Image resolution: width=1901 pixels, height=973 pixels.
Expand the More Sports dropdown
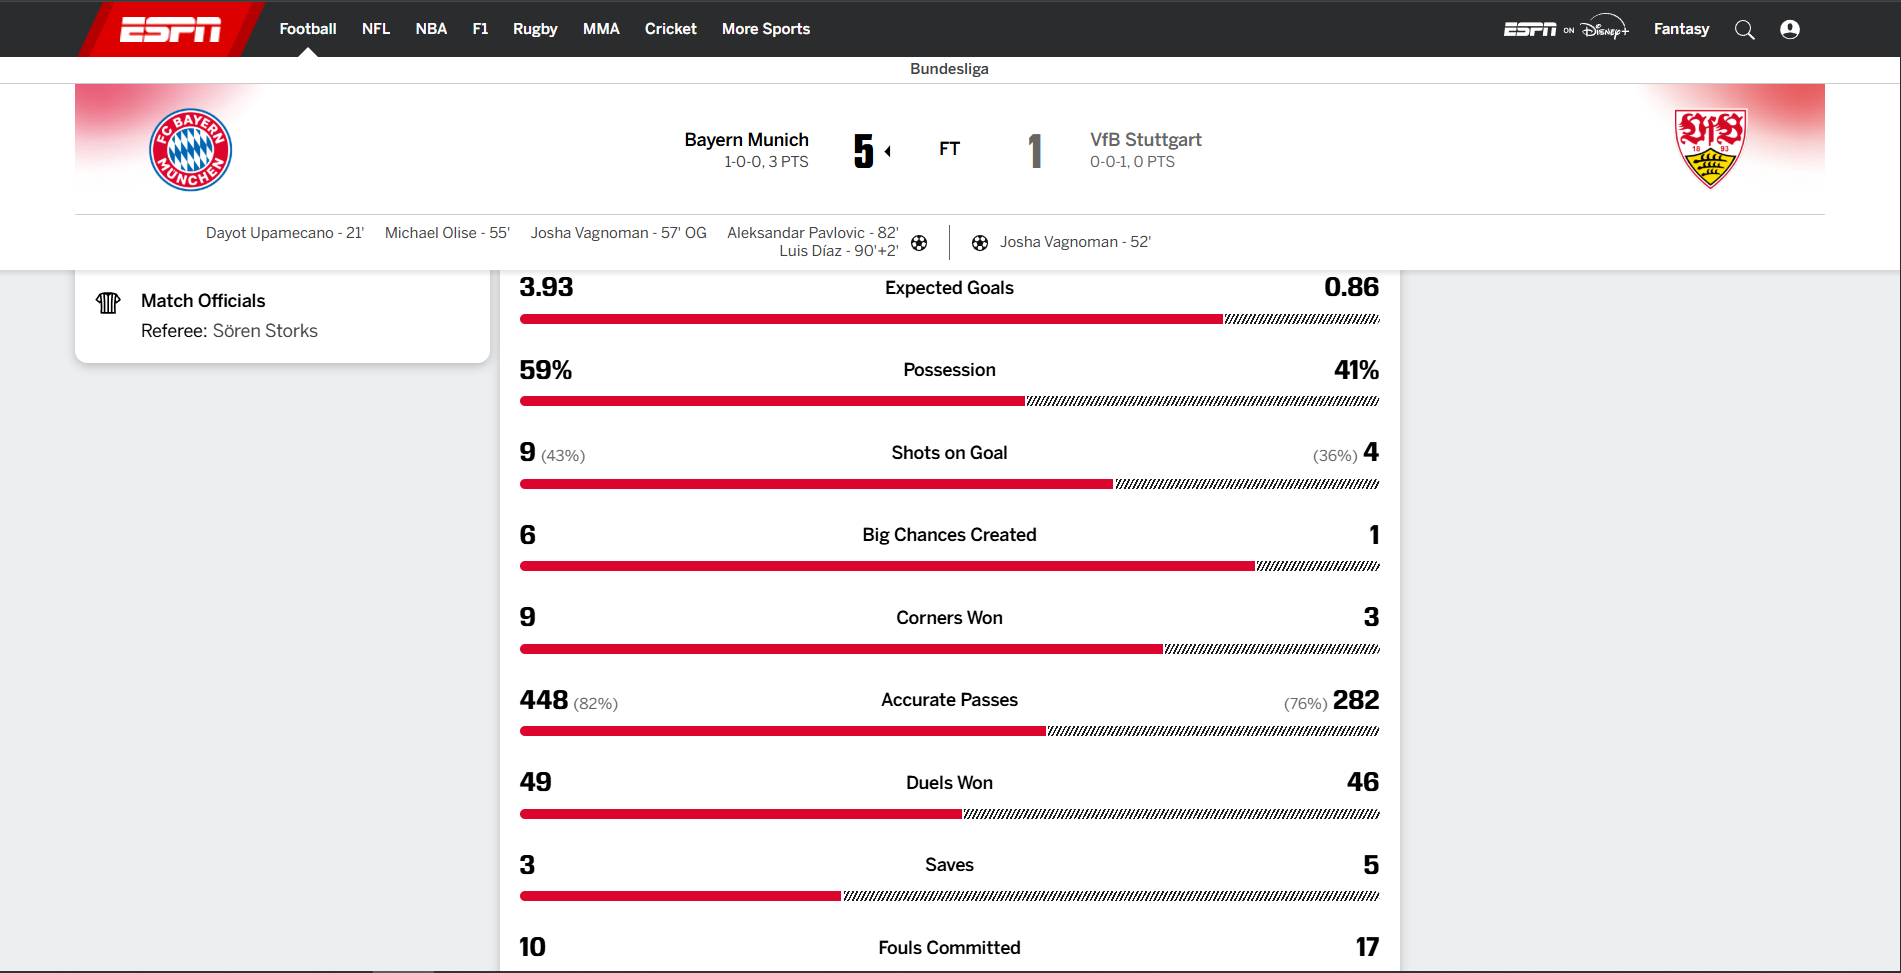click(x=766, y=29)
